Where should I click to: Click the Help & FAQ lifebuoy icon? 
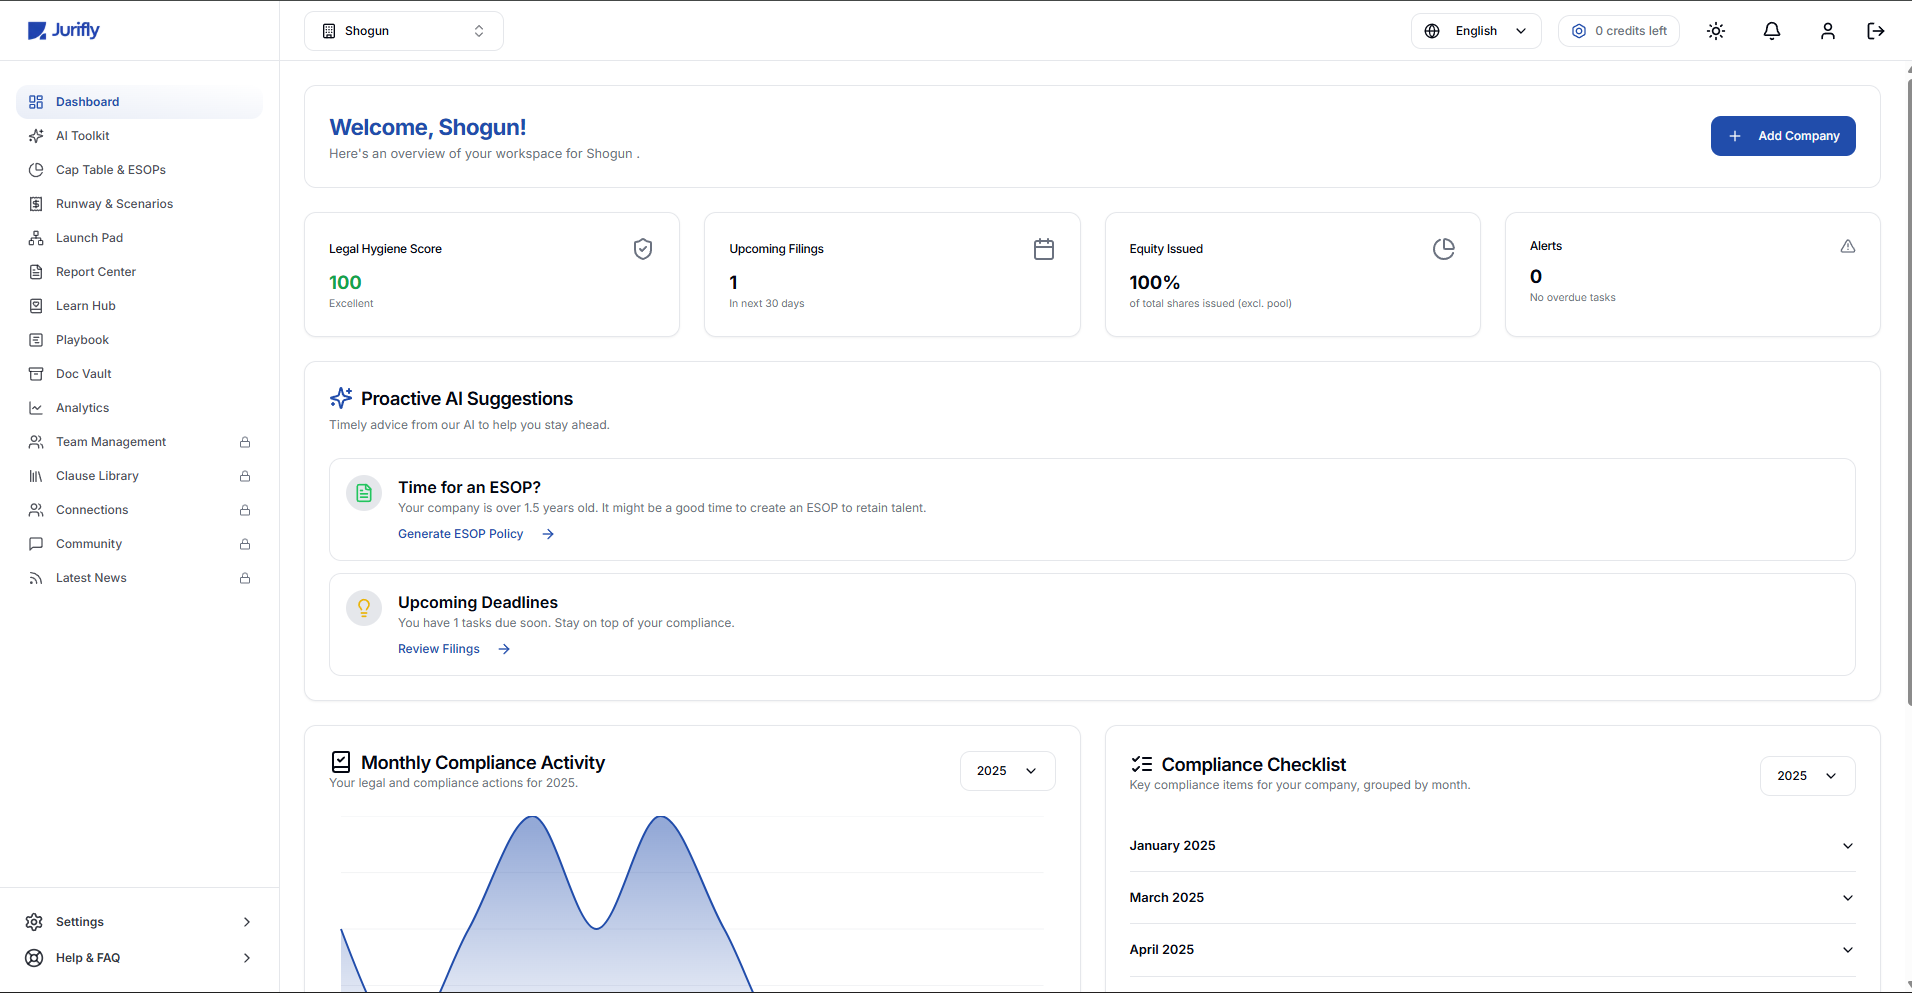coord(34,958)
